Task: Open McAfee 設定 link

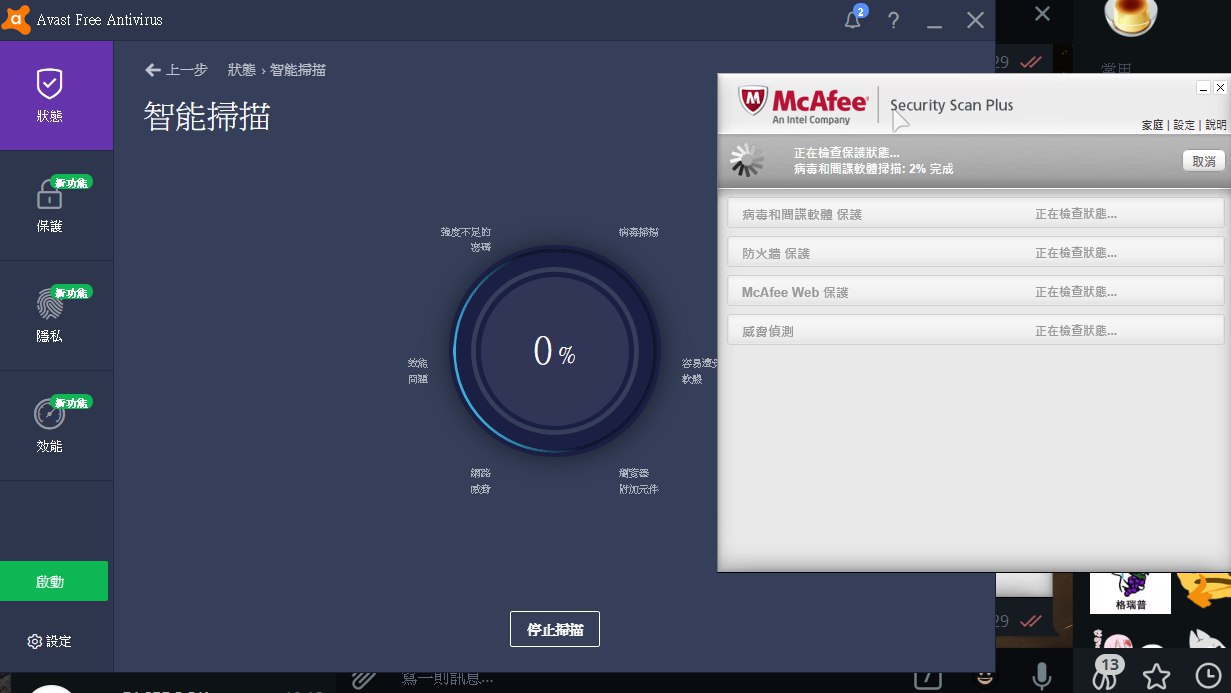Action: click(1184, 125)
